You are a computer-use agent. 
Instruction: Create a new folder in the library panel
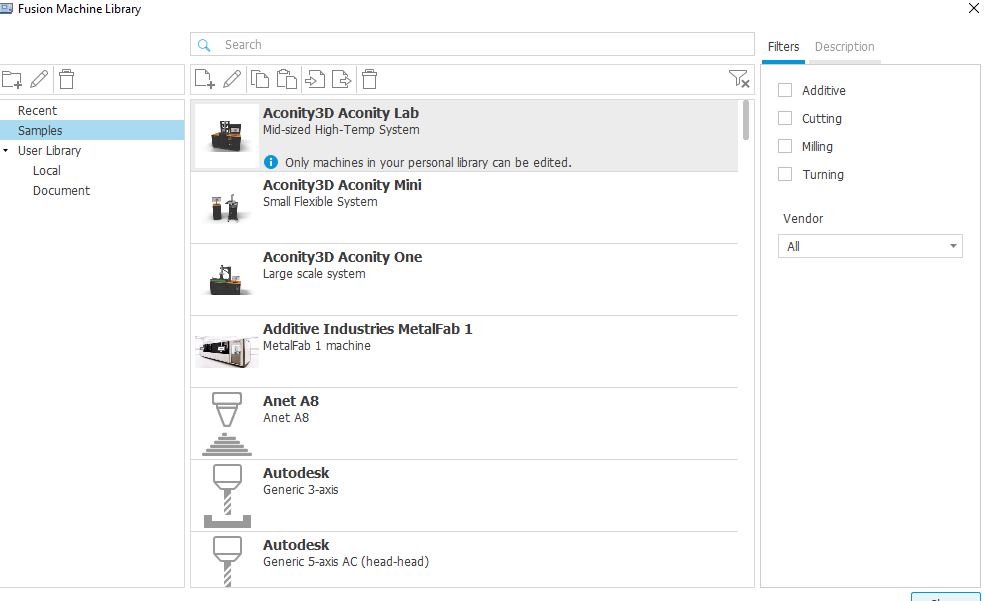14,79
